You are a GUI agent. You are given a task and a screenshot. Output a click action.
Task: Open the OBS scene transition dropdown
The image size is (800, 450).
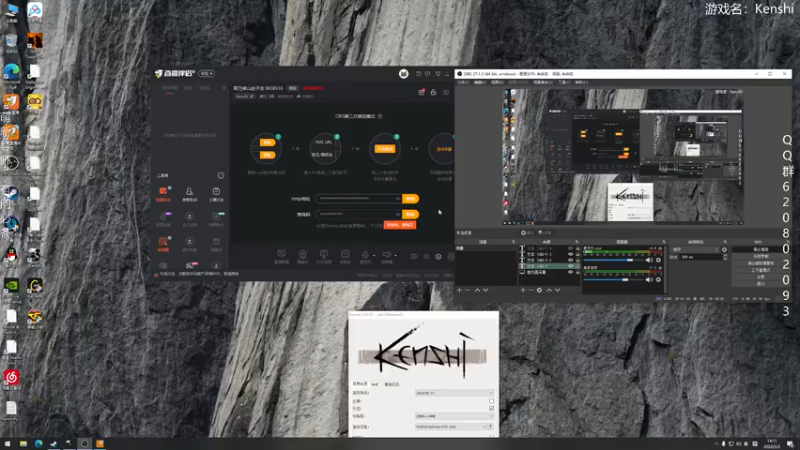tap(695, 249)
